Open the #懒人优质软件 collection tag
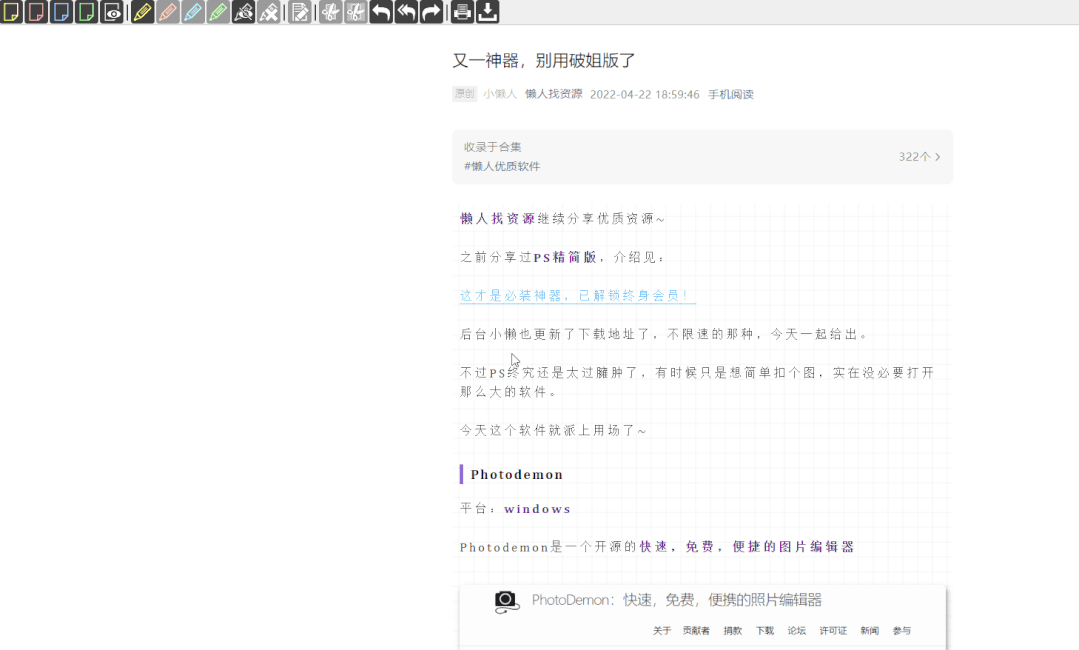 [502, 166]
